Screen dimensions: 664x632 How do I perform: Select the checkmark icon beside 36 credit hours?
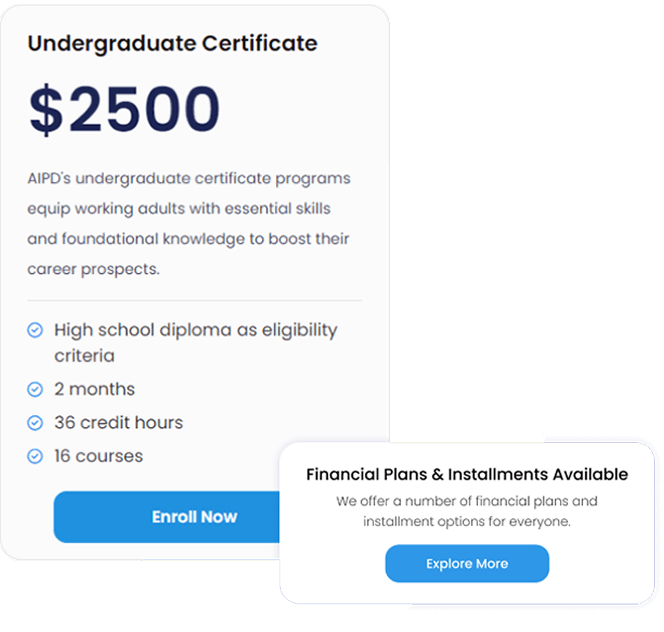(35, 423)
